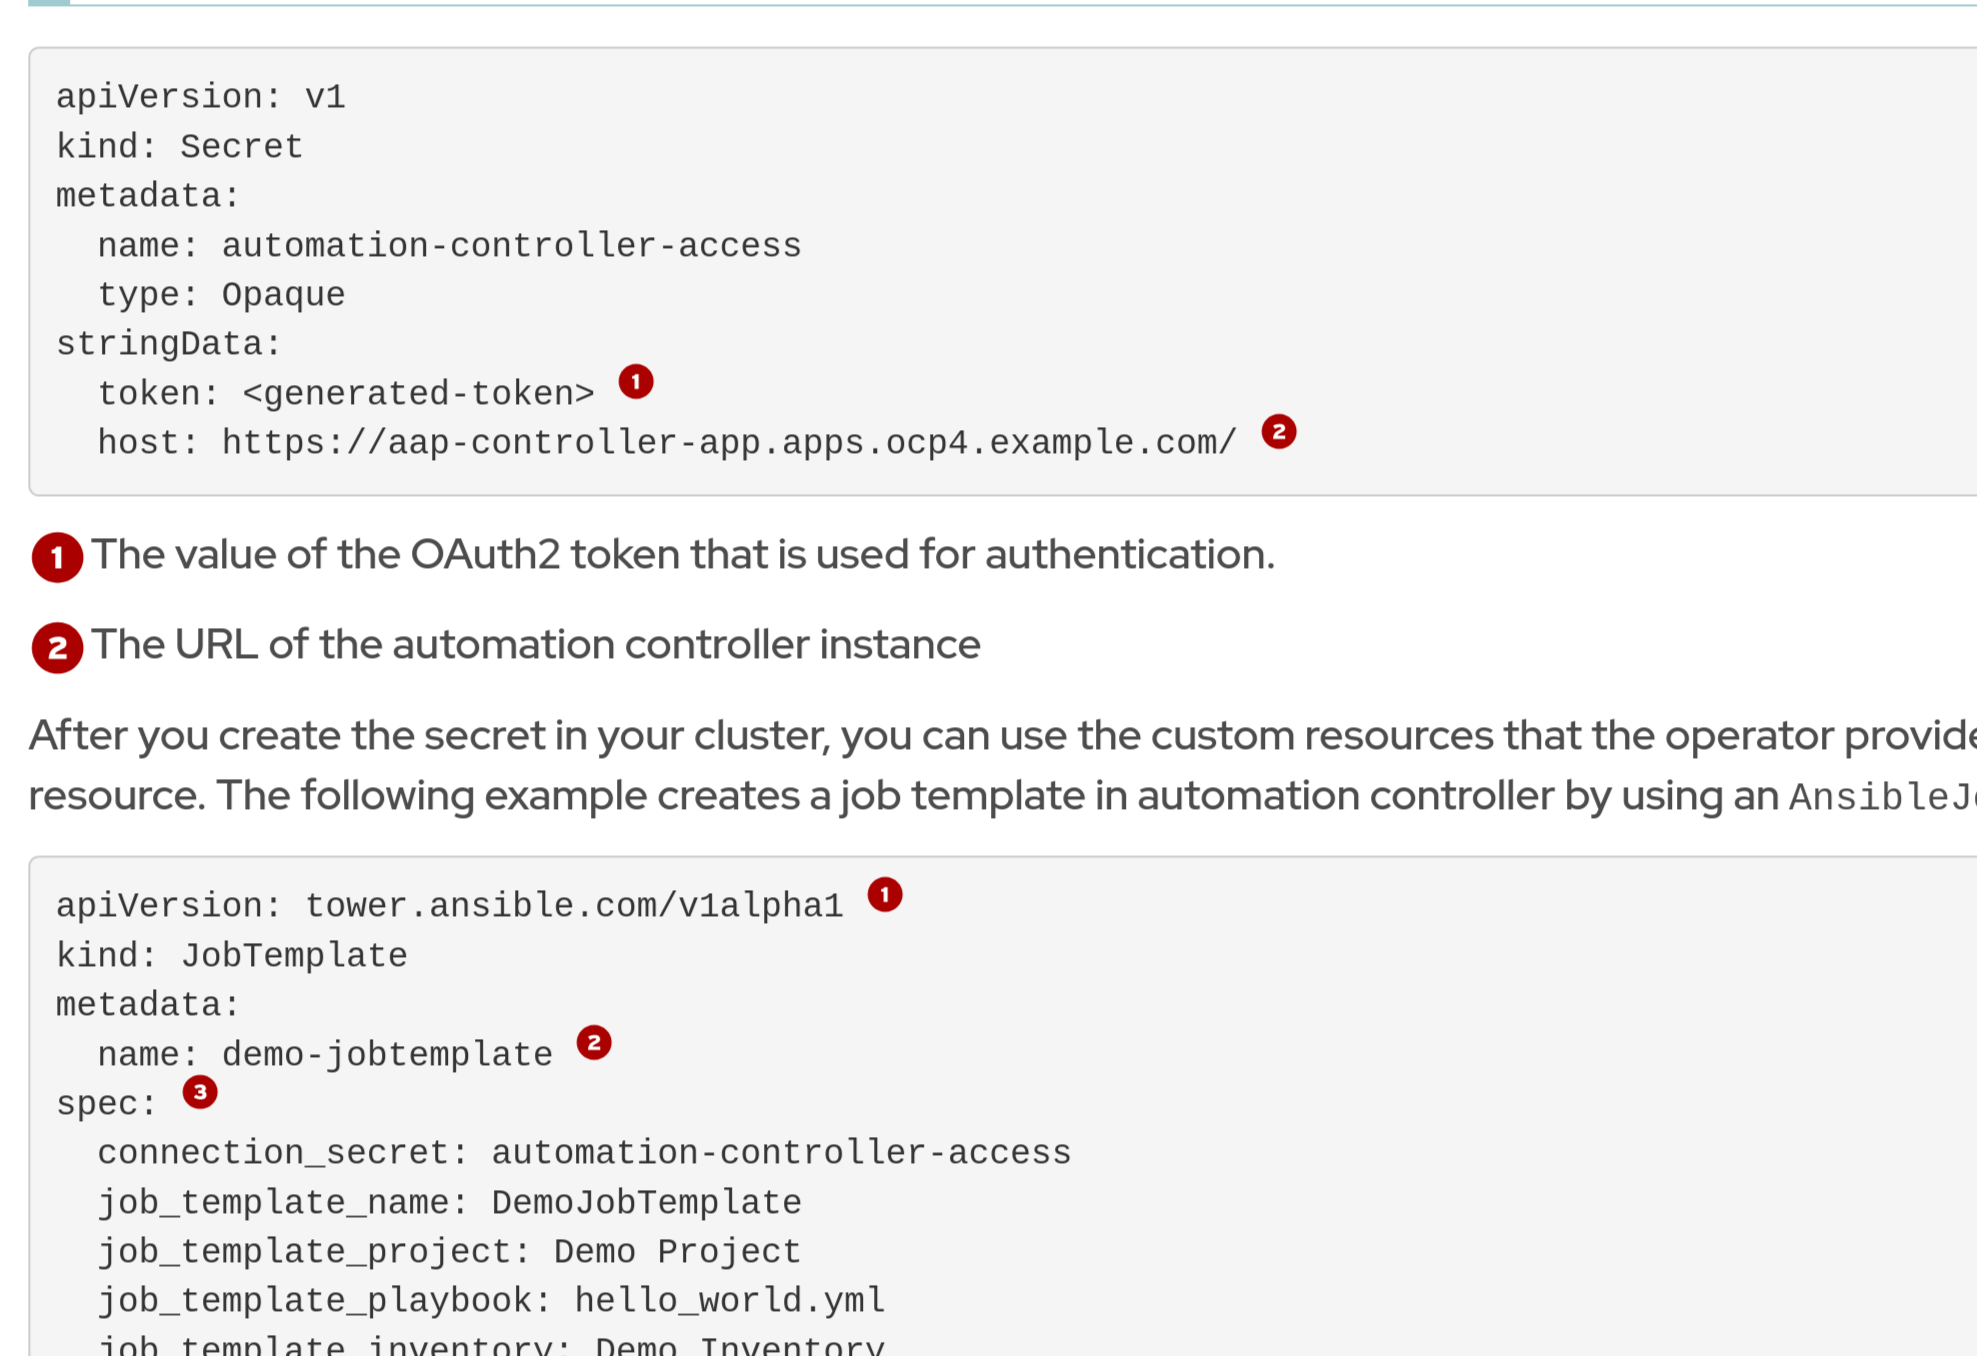Click the connection_secret line in the spec
The height and width of the screenshot is (1356, 1977).
583,1153
